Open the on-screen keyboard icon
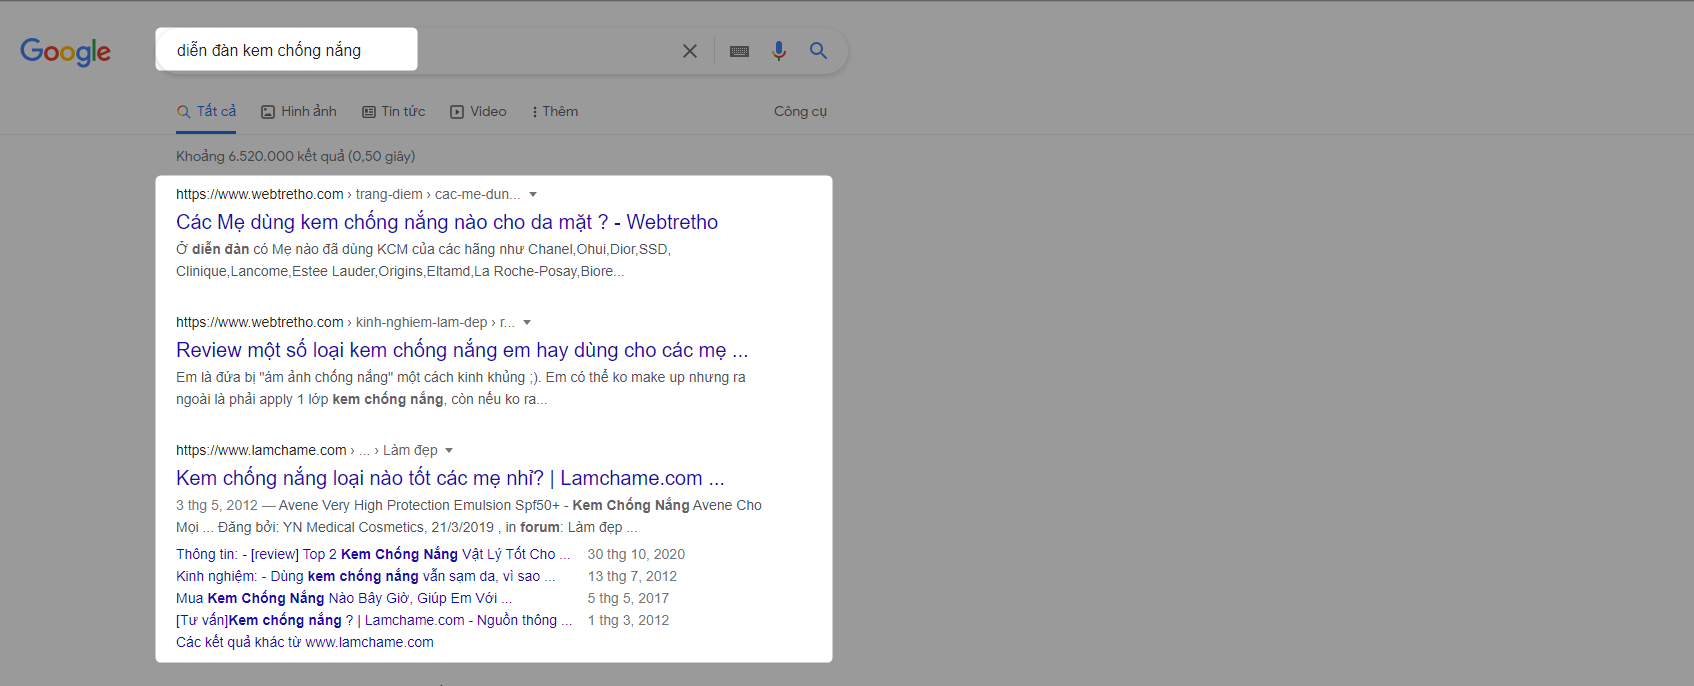 740,51
